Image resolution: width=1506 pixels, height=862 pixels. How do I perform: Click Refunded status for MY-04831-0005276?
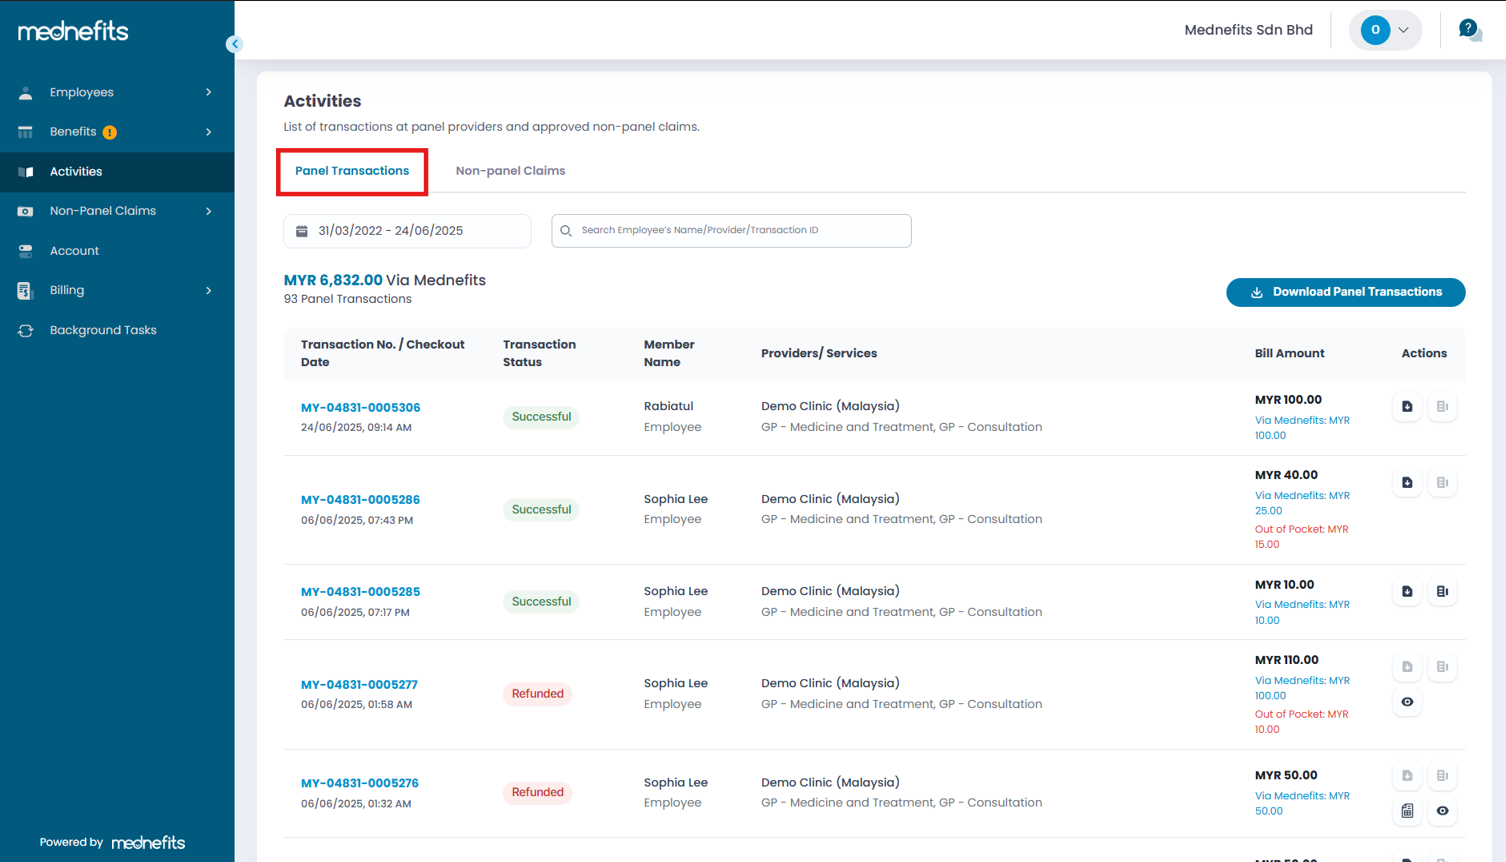click(x=537, y=792)
